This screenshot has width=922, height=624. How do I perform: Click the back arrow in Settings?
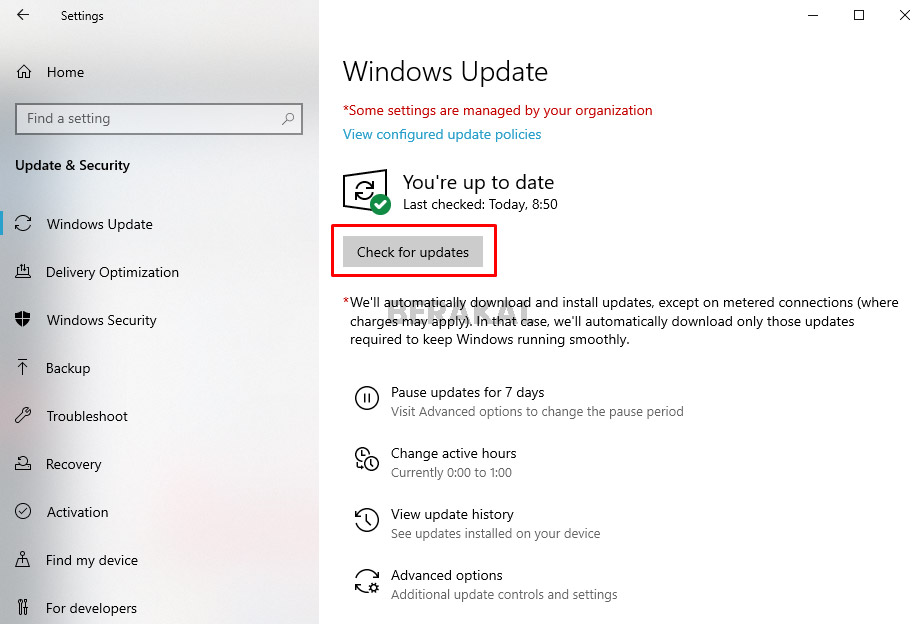coord(23,15)
